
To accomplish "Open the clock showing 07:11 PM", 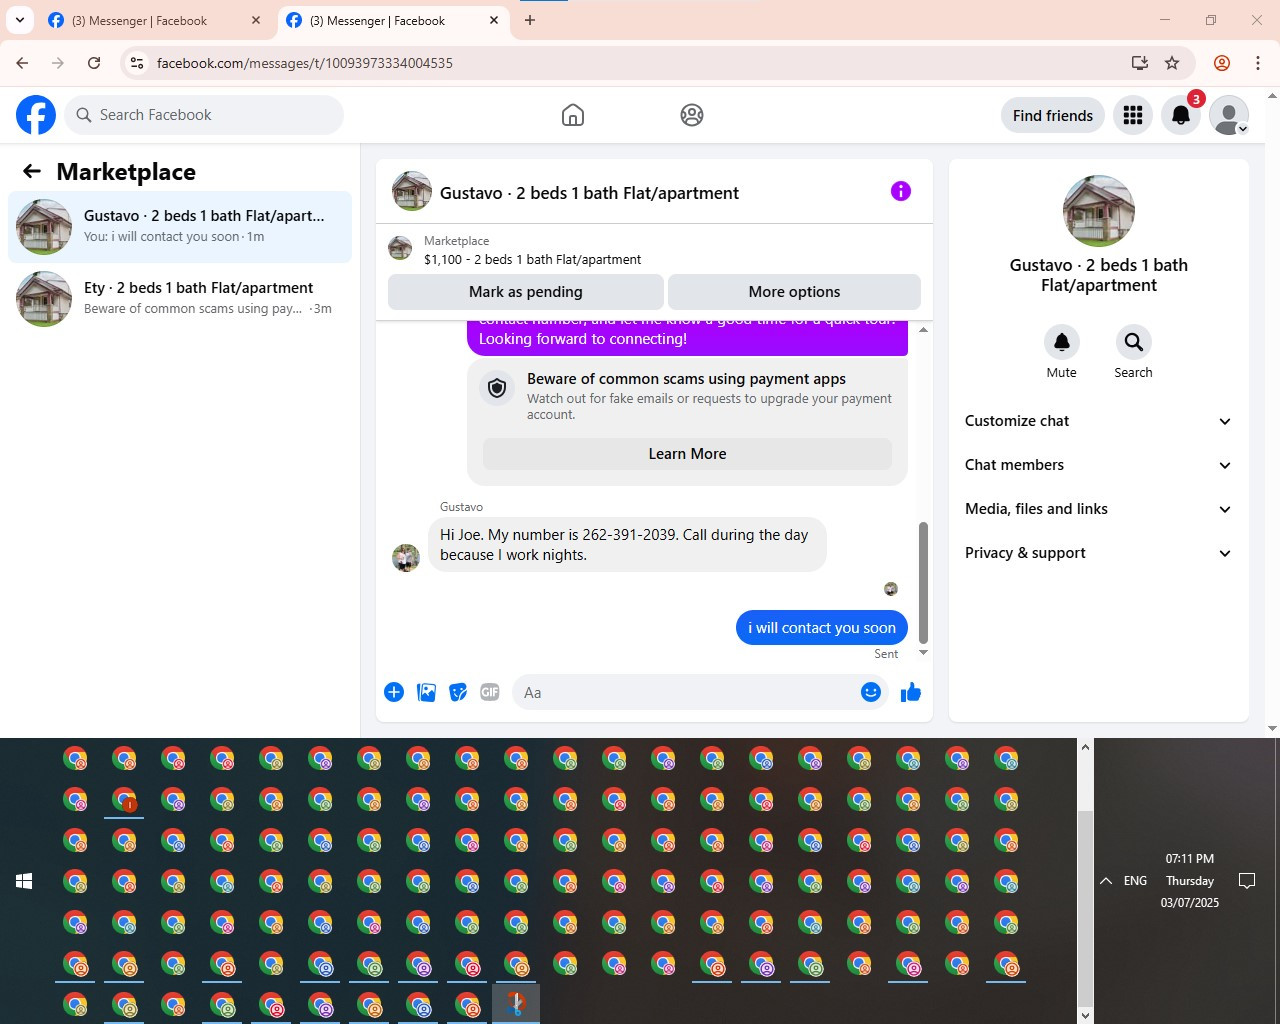I will pos(1189,881).
